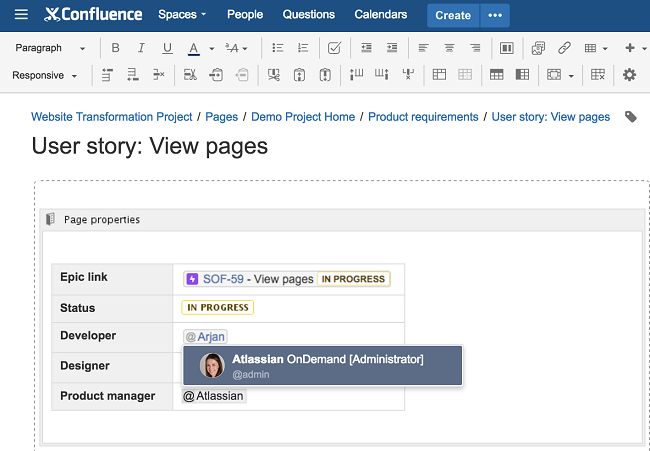The height and width of the screenshot is (451, 650).
Task: Open the Responsive table mode dropdown
Action: point(45,75)
